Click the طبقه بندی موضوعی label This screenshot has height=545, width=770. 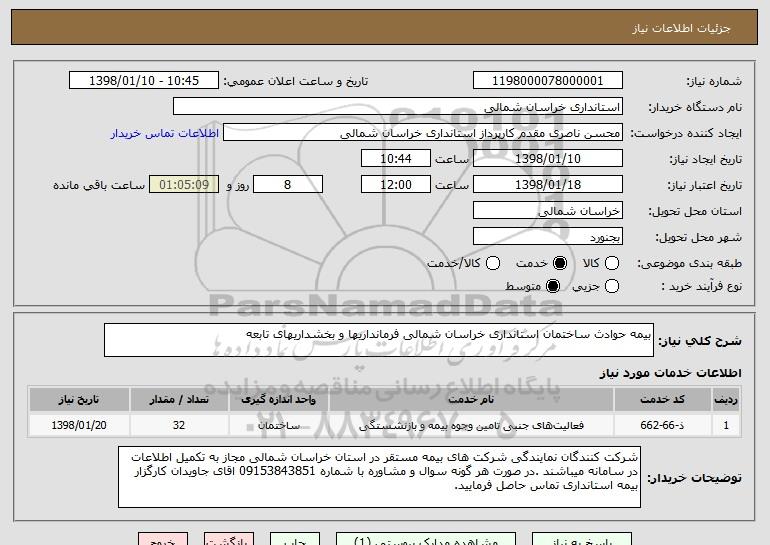pyautogui.click(x=690, y=264)
